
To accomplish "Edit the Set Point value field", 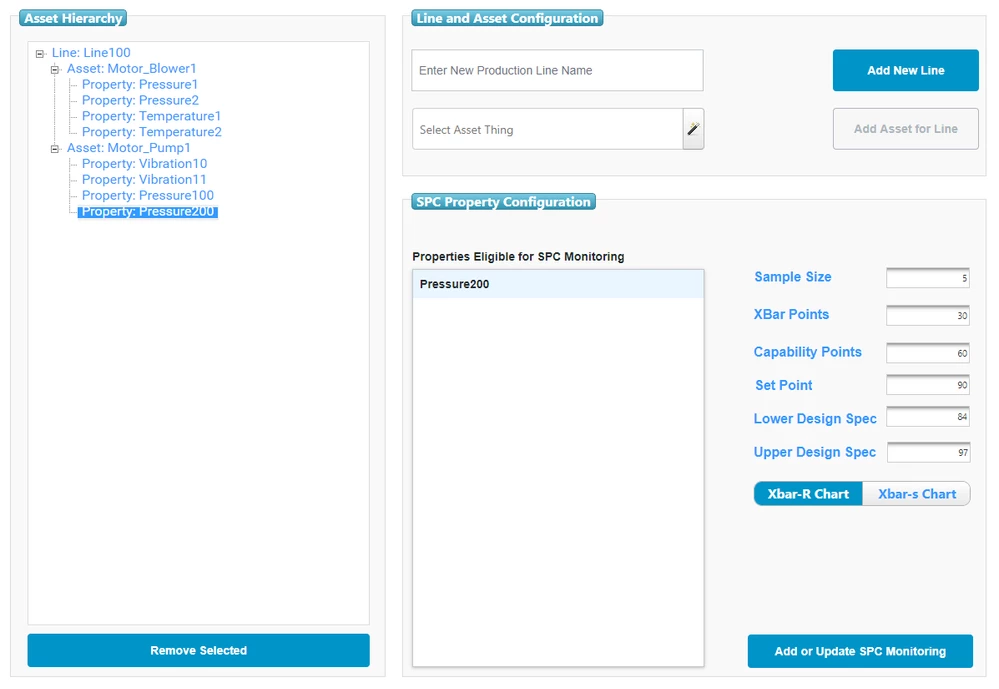I will (928, 385).
